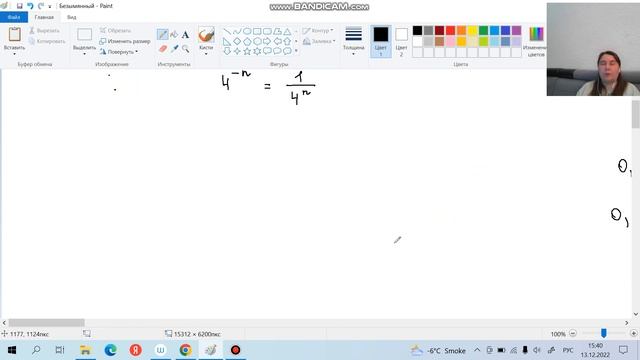Activate Цвет 2 background color box
The height and width of the screenshot is (360, 640).
pyautogui.click(x=401, y=41)
